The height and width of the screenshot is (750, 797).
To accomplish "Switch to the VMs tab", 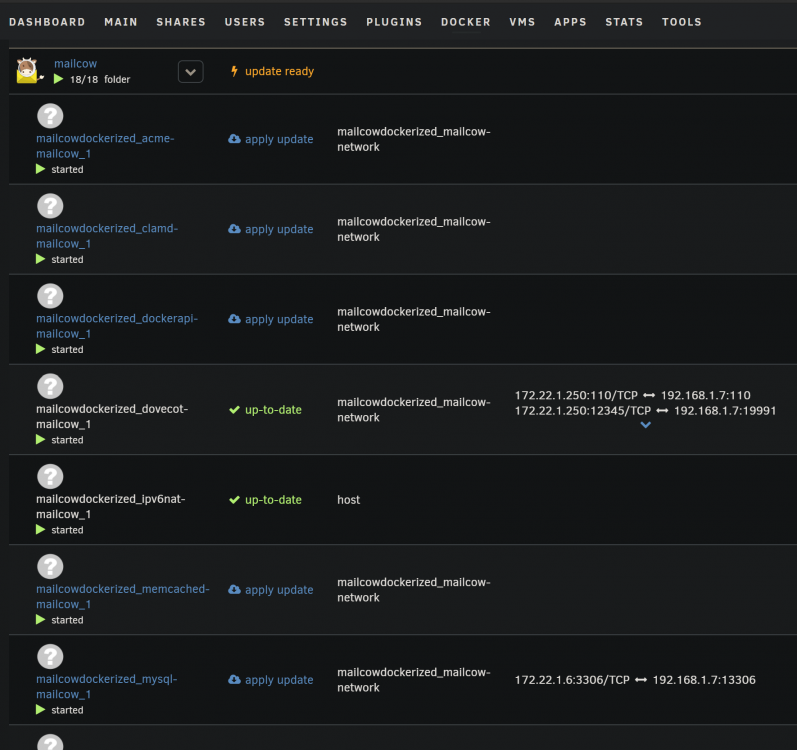I will point(522,22).
